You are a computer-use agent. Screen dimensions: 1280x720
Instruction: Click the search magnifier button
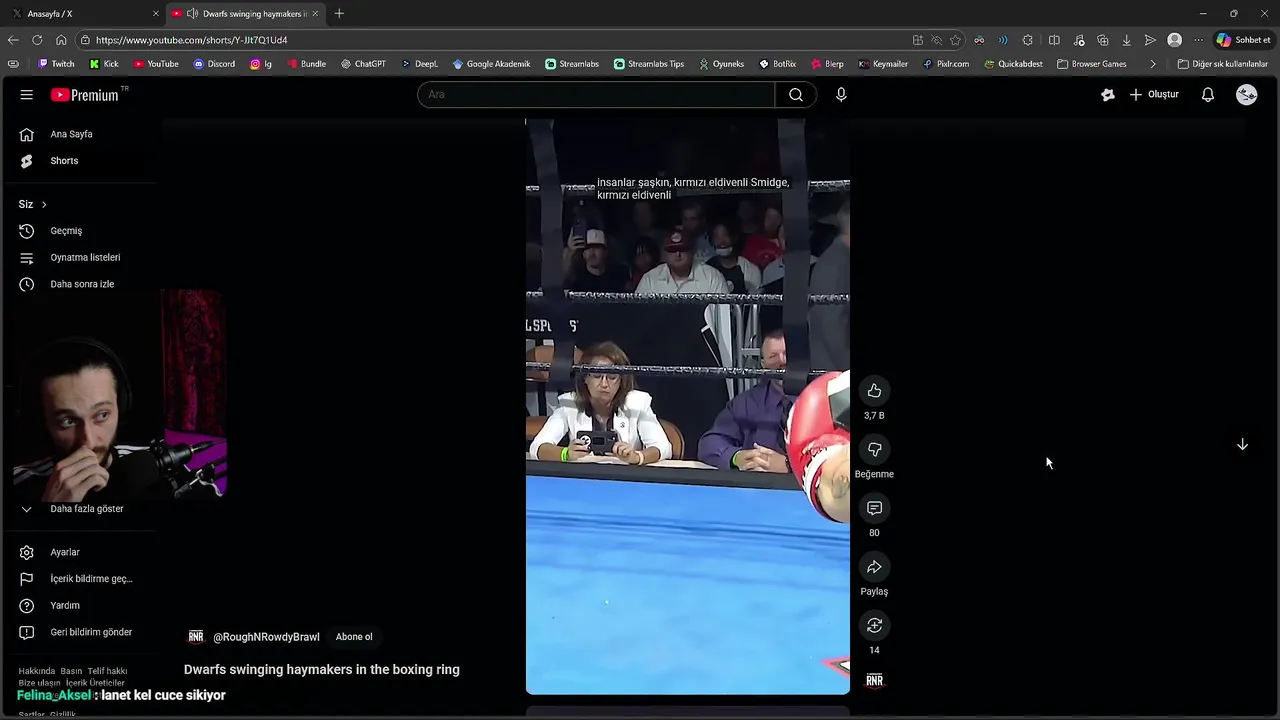[796, 95]
